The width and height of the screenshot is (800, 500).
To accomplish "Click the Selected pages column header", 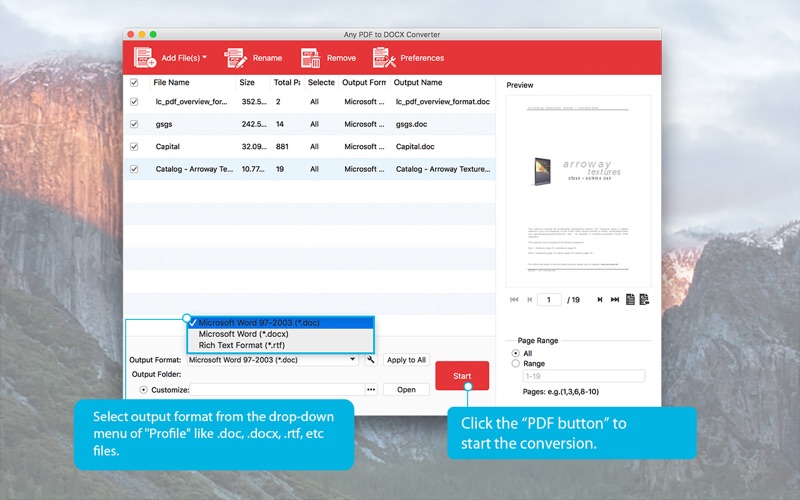I will point(321,82).
